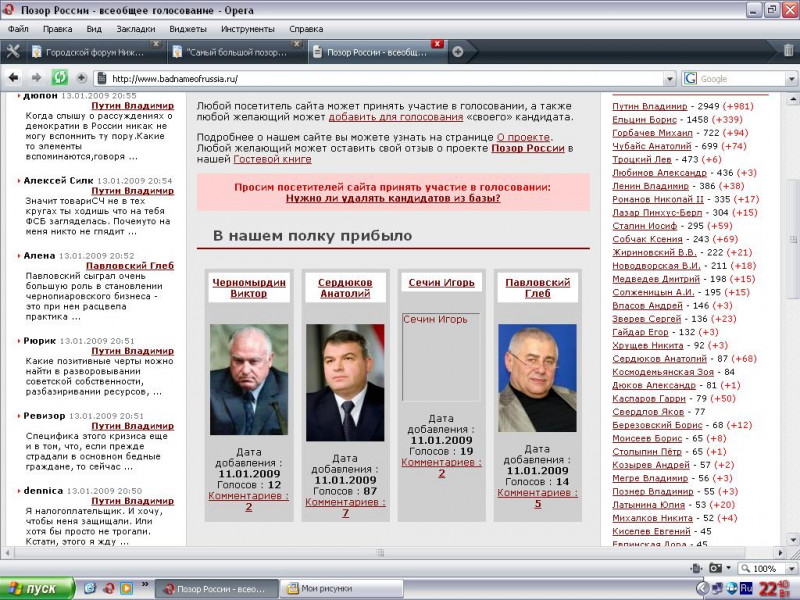This screenshot has height=600, width=800.
Task: Launch Internet Explorer from the quick launch
Action: 90,589
